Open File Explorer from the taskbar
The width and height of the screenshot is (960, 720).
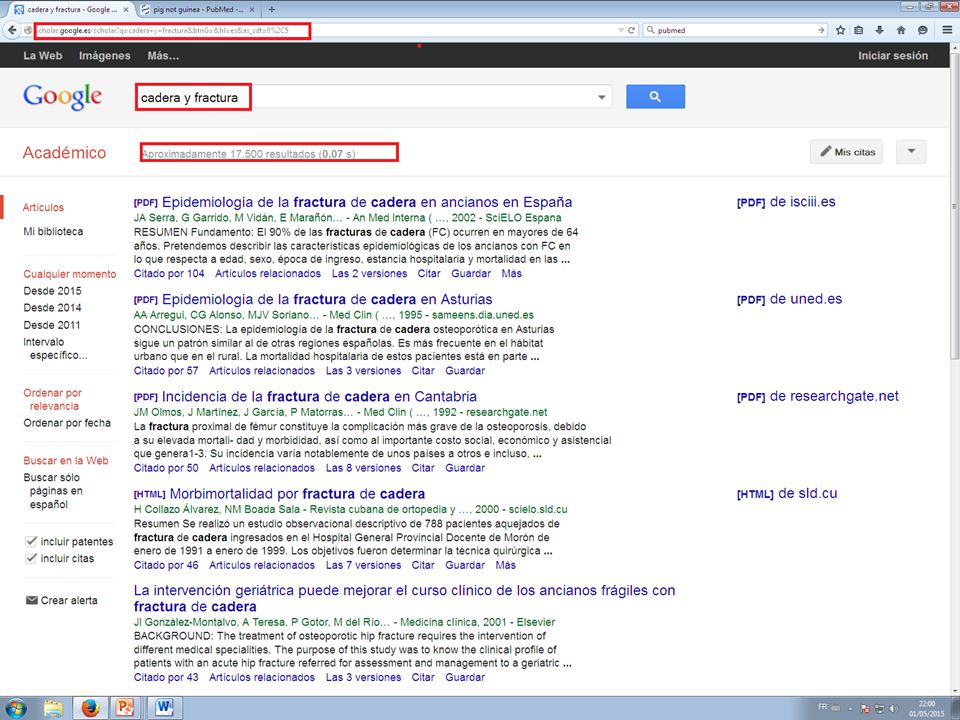[53, 708]
